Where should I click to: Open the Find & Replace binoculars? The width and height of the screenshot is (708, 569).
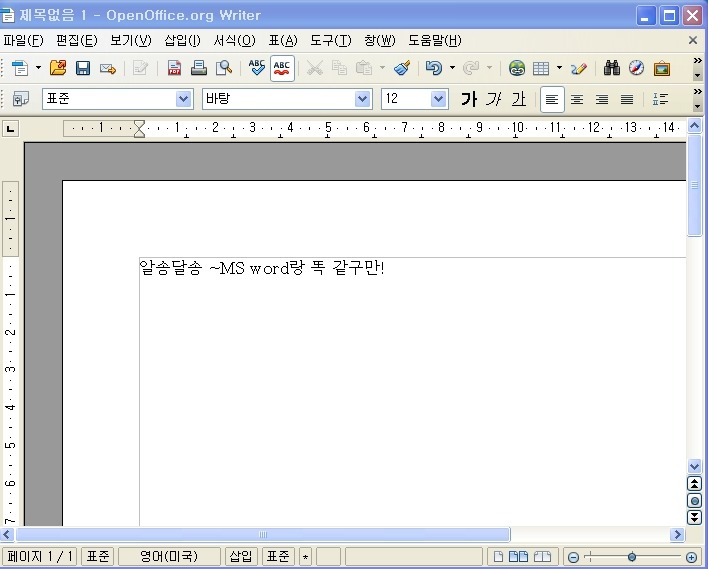coord(612,68)
